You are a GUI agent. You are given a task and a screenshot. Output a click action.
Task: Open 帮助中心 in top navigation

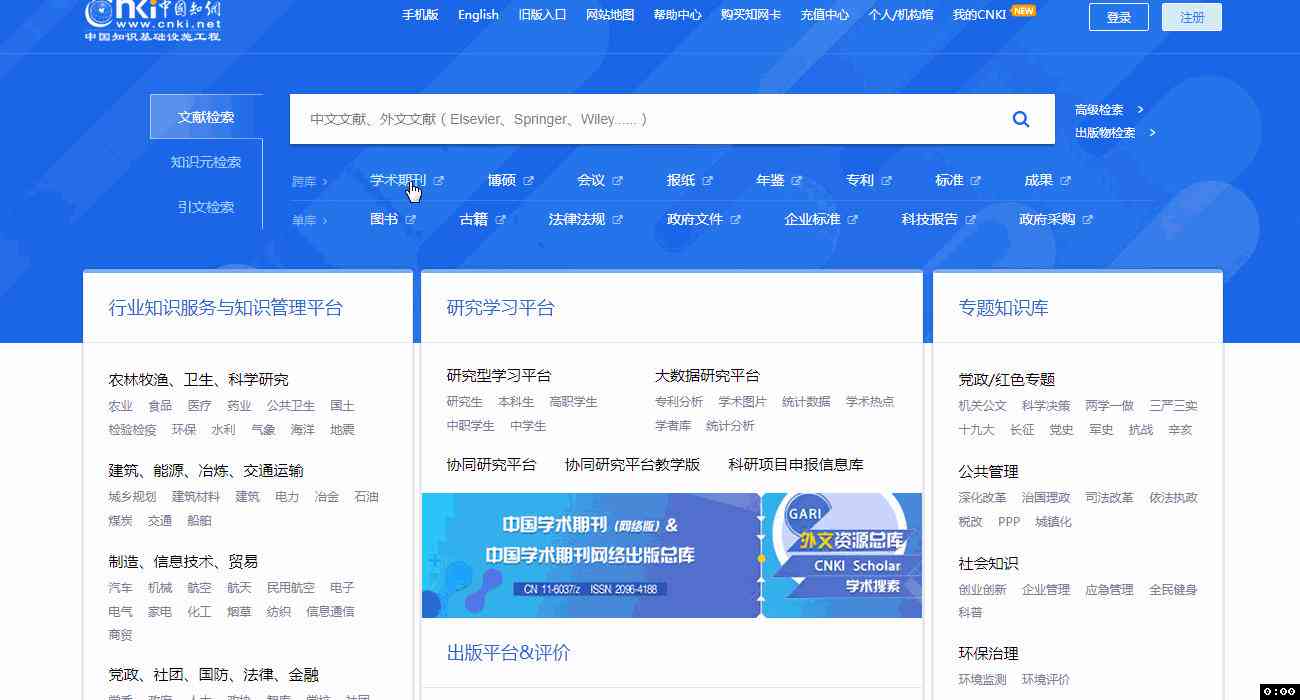[x=677, y=15]
